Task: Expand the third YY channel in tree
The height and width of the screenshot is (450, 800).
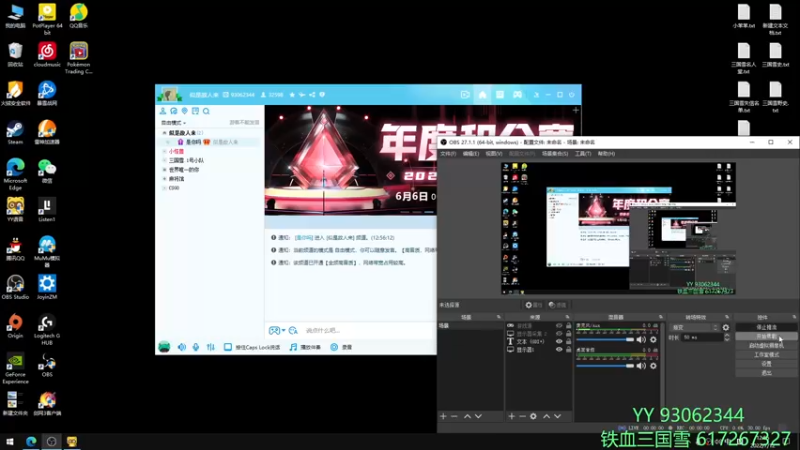Action: (164, 160)
